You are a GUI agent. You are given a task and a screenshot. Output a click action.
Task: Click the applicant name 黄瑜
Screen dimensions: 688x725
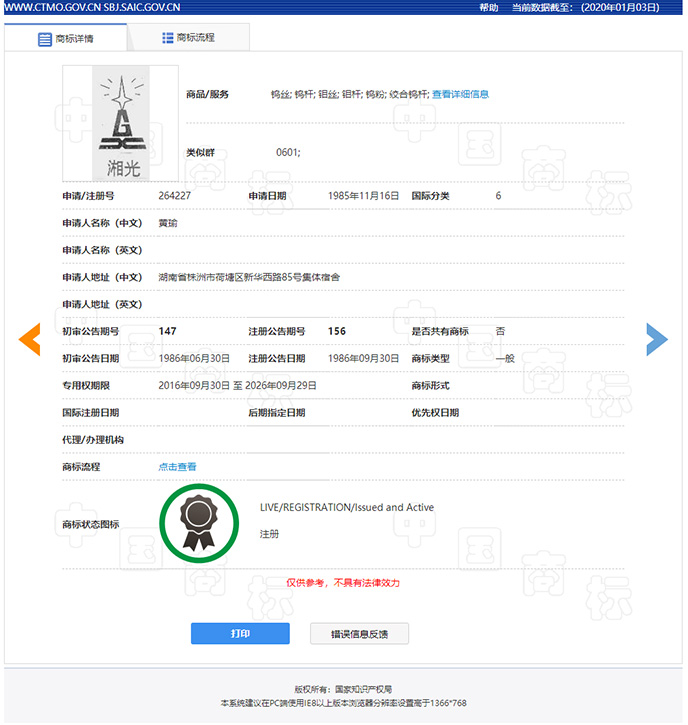[168, 223]
